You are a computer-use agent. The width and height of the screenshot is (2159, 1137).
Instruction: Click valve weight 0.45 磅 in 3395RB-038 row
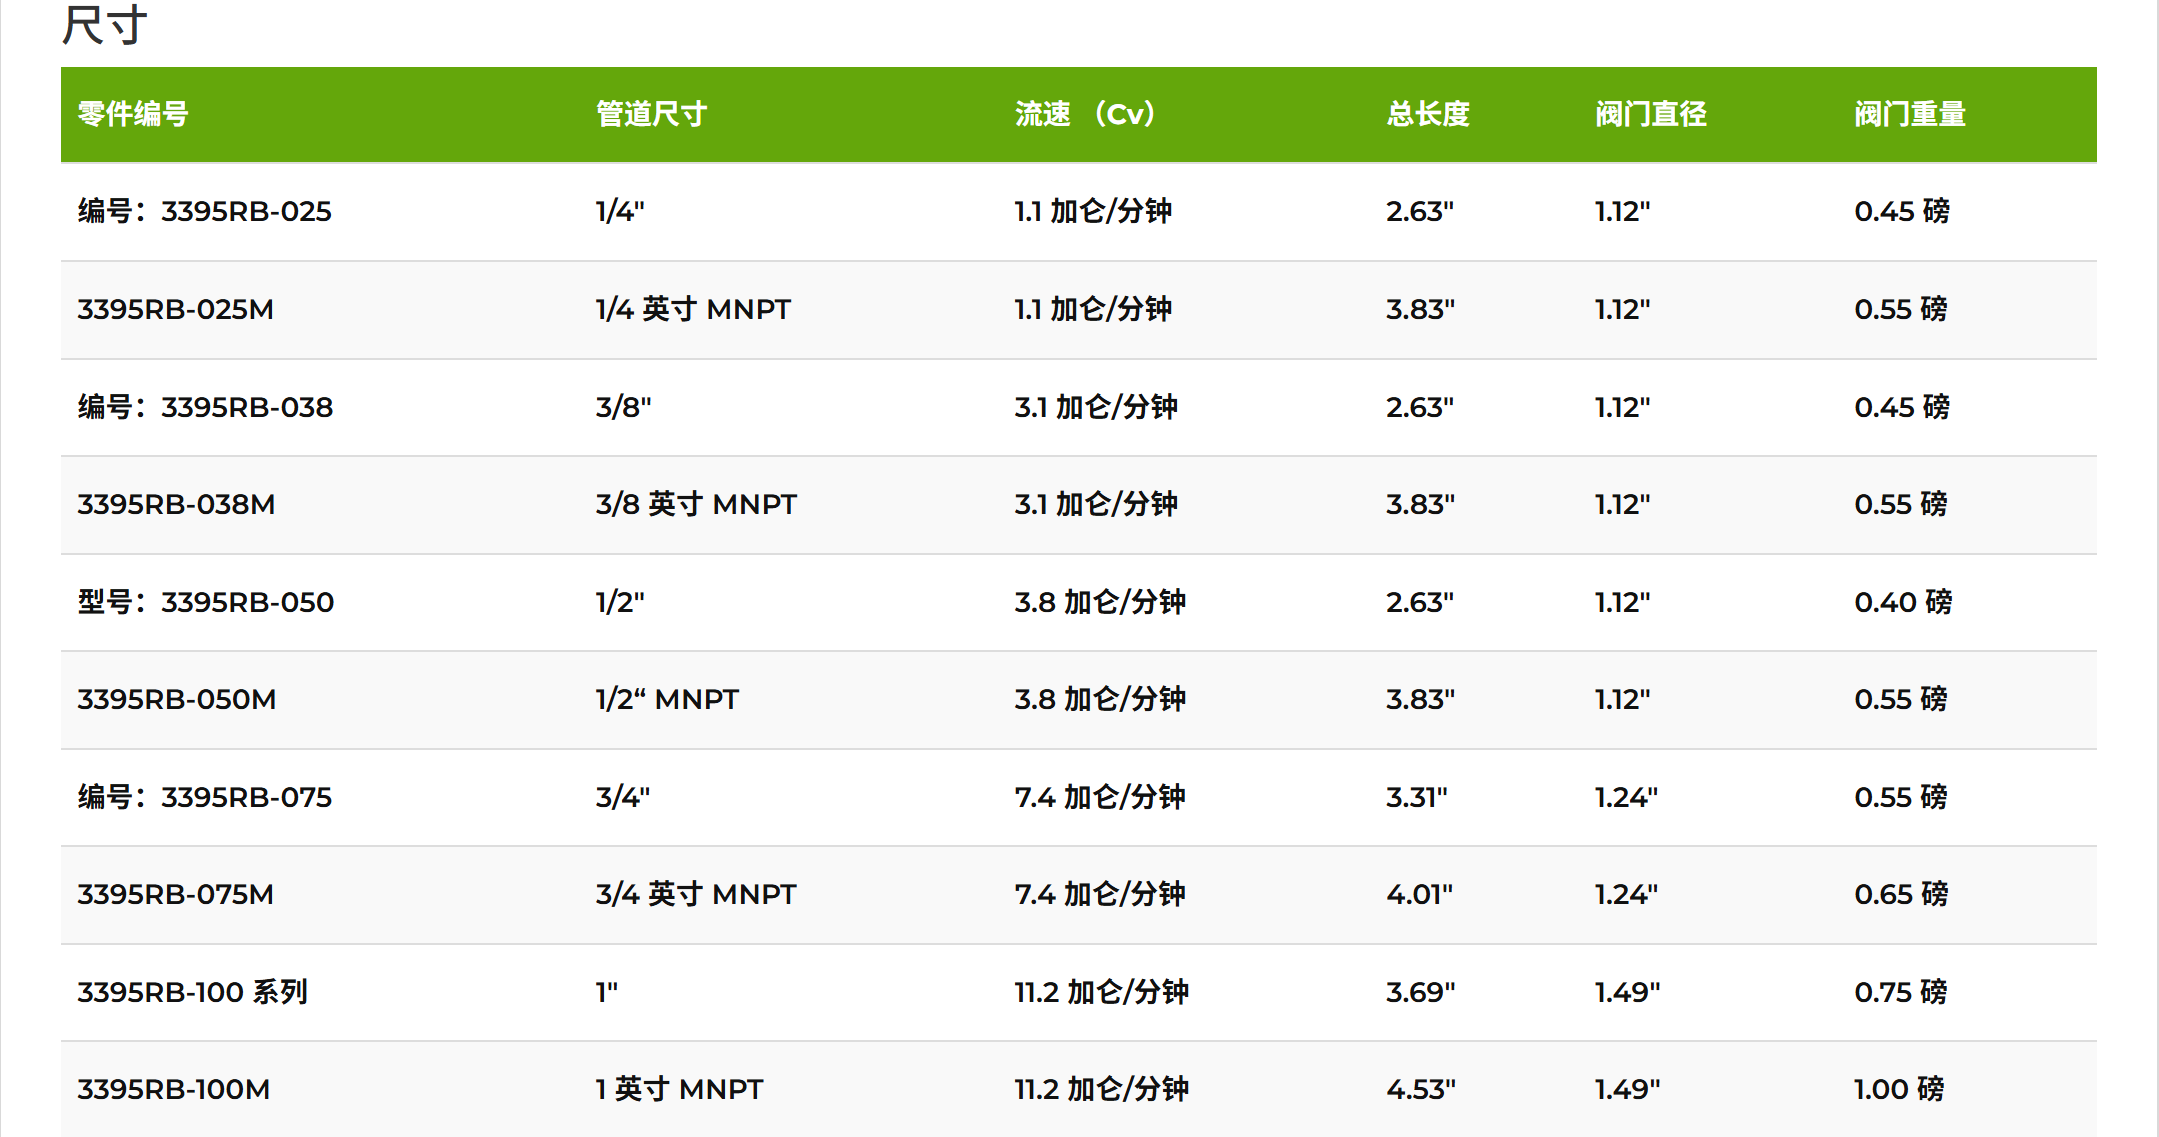point(1902,407)
